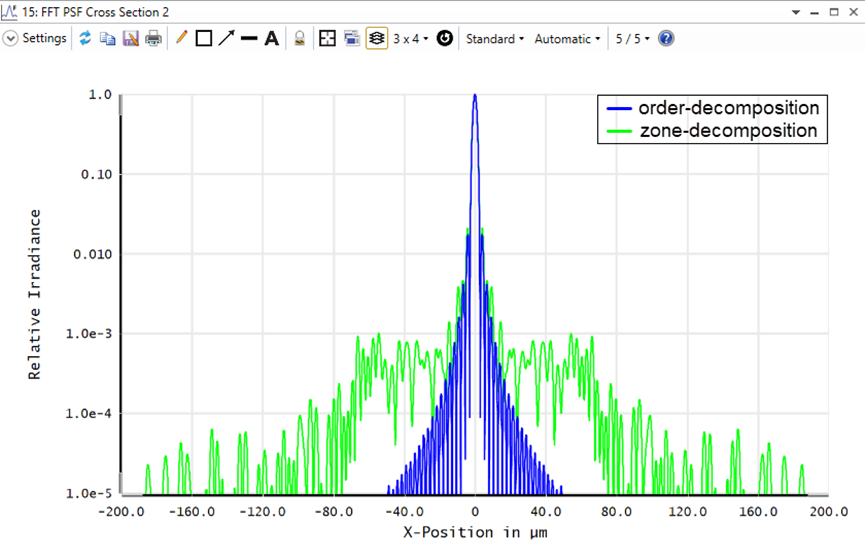The height and width of the screenshot is (558, 865).
Task: Click the refresh/update analysis icon
Action: pos(85,39)
